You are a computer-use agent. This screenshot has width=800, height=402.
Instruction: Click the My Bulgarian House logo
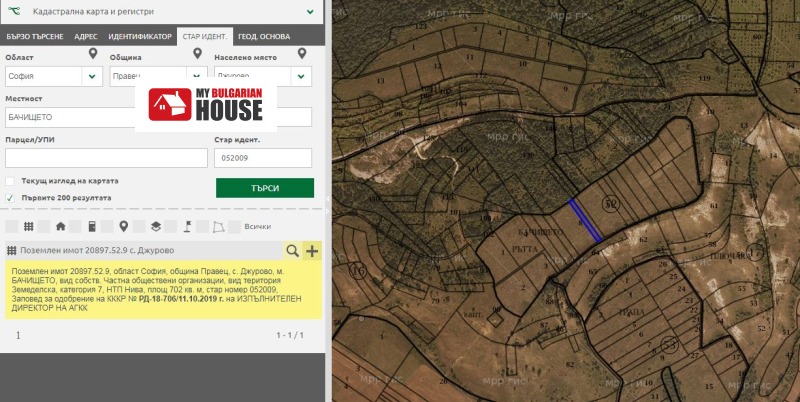(206, 105)
